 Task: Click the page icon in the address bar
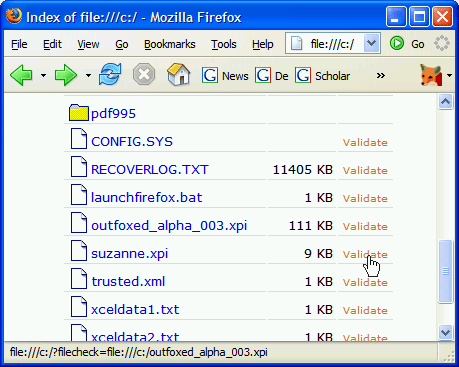(296, 44)
